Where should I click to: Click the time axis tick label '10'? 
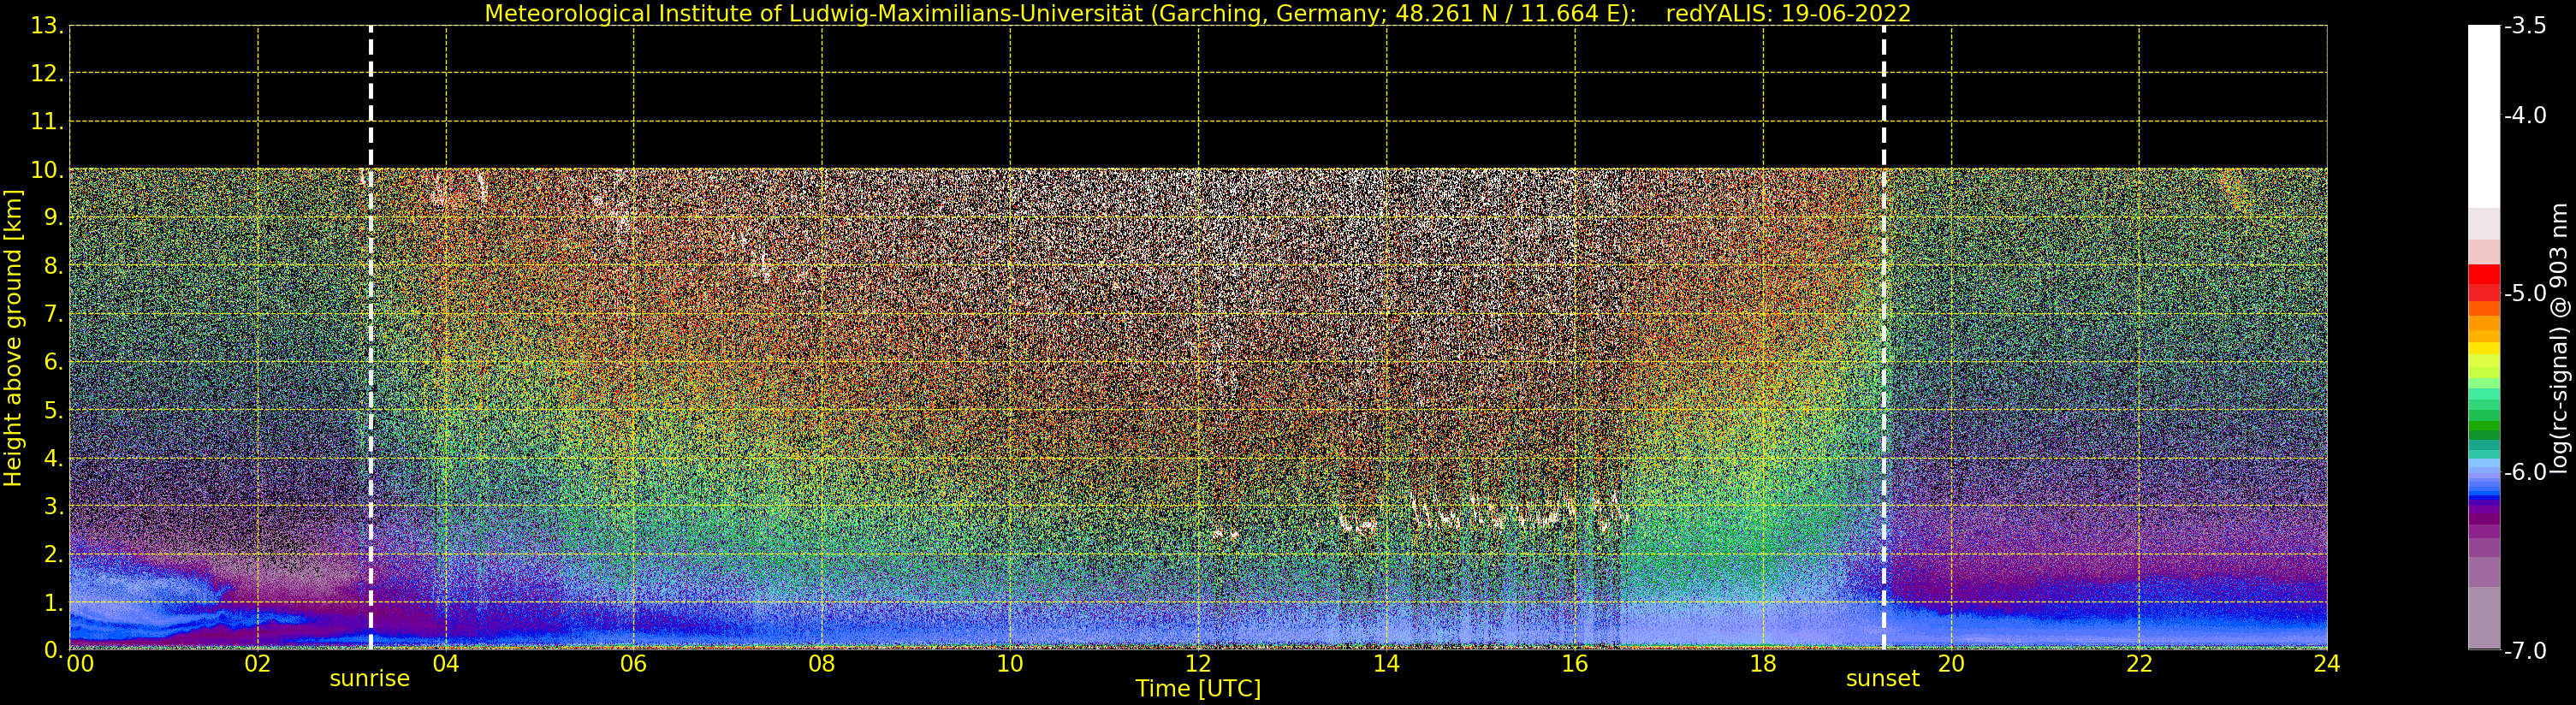1010,664
